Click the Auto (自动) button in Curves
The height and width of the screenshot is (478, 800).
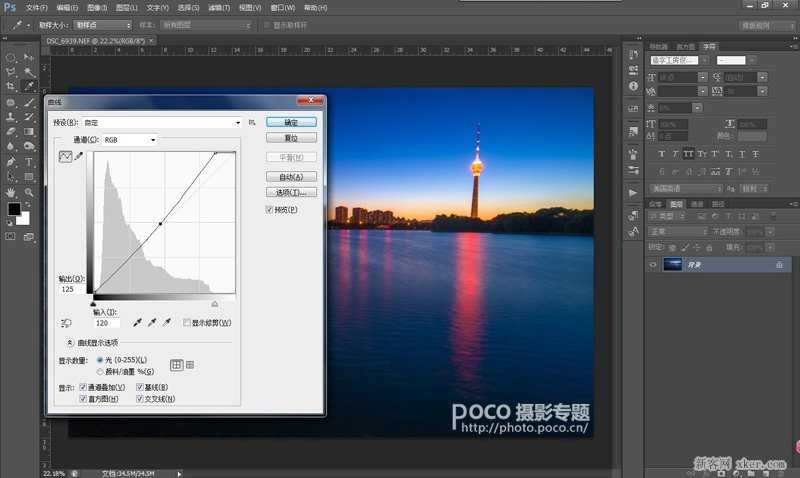coord(291,177)
